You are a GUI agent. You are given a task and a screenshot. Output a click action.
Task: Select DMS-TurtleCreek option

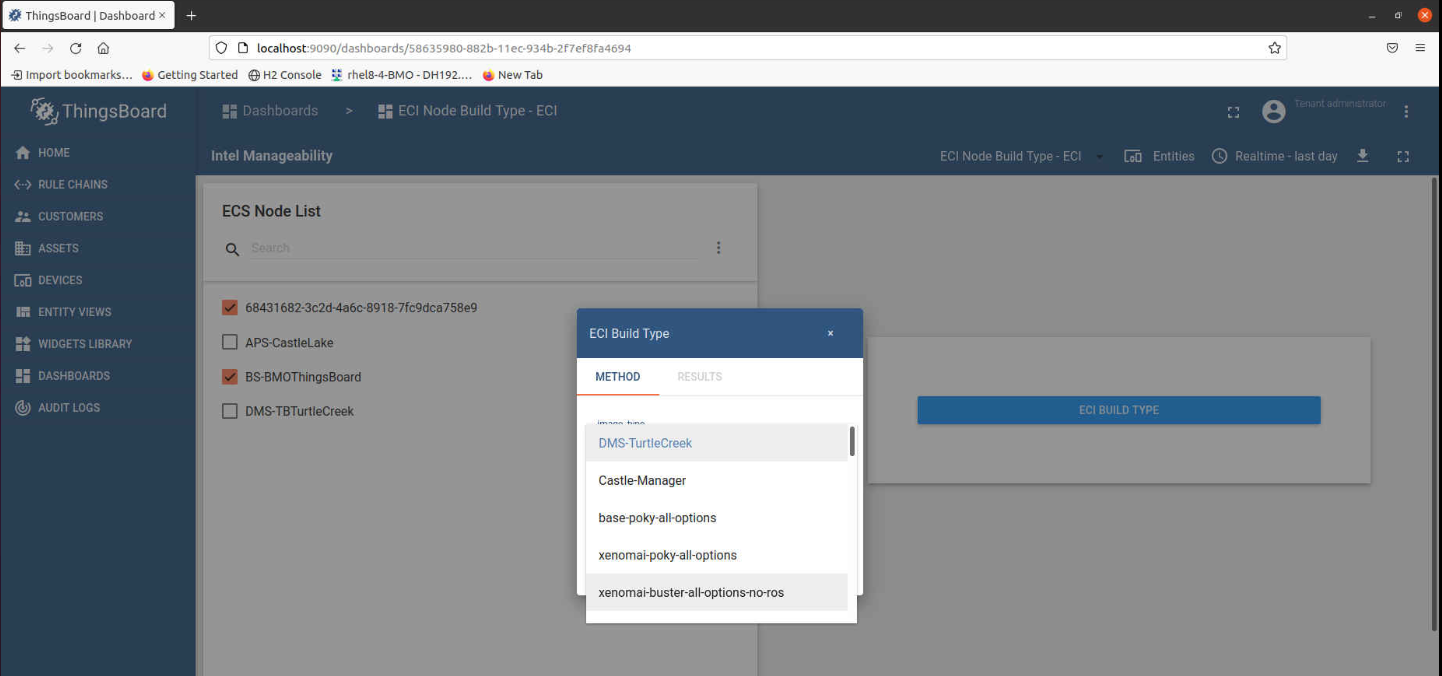pyautogui.click(x=717, y=443)
